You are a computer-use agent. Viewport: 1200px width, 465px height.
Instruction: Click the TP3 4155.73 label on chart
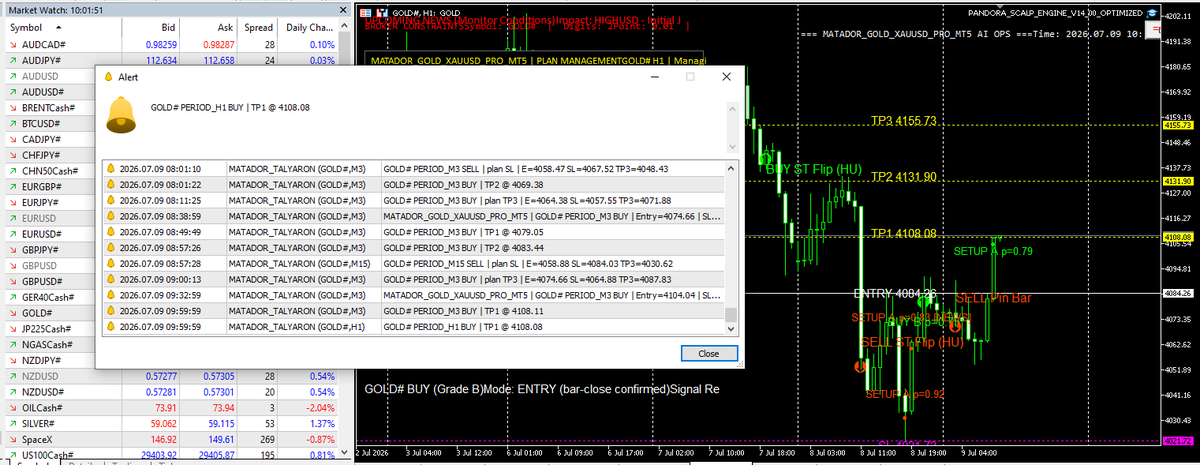(x=903, y=121)
